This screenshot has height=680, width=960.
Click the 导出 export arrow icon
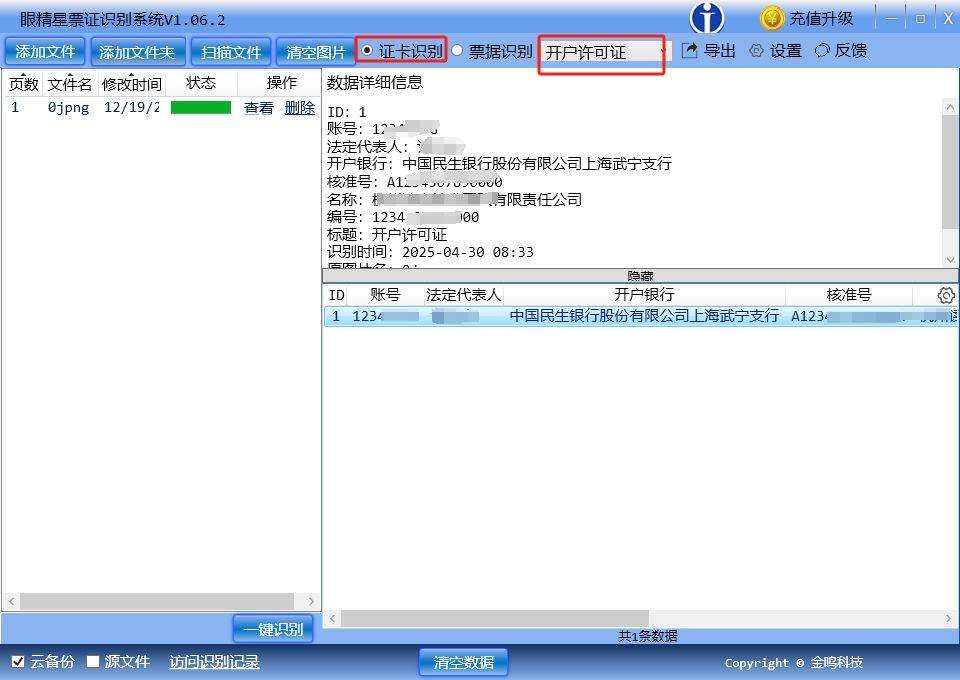[x=689, y=50]
